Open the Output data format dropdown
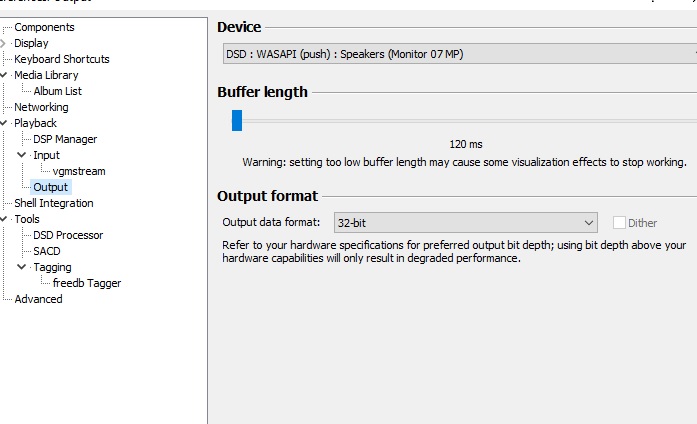Screen dimensions: 697x424 click(x=465, y=223)
